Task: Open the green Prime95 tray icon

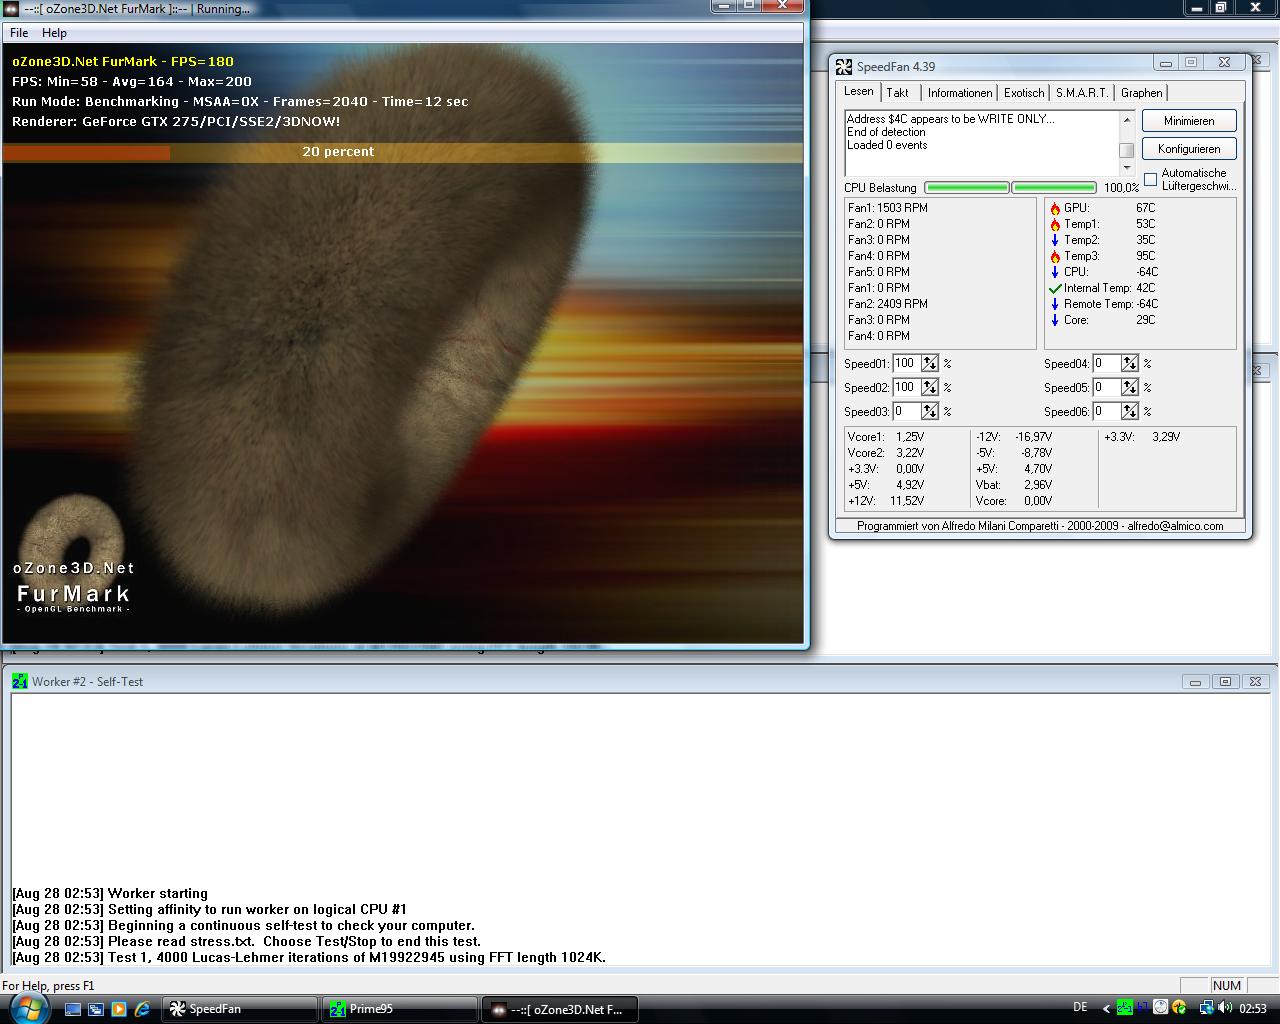Action: (1125, 1008)
